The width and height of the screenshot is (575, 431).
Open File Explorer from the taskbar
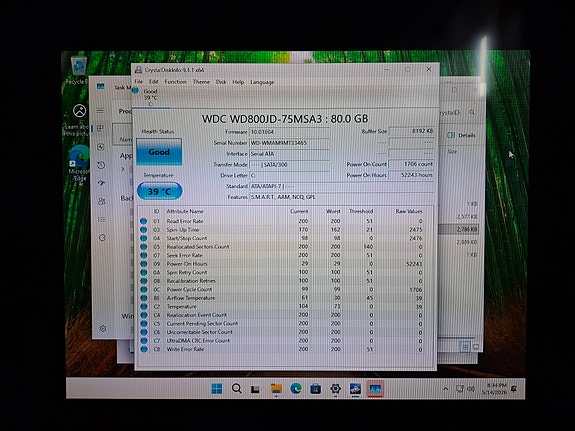[276, 389]
